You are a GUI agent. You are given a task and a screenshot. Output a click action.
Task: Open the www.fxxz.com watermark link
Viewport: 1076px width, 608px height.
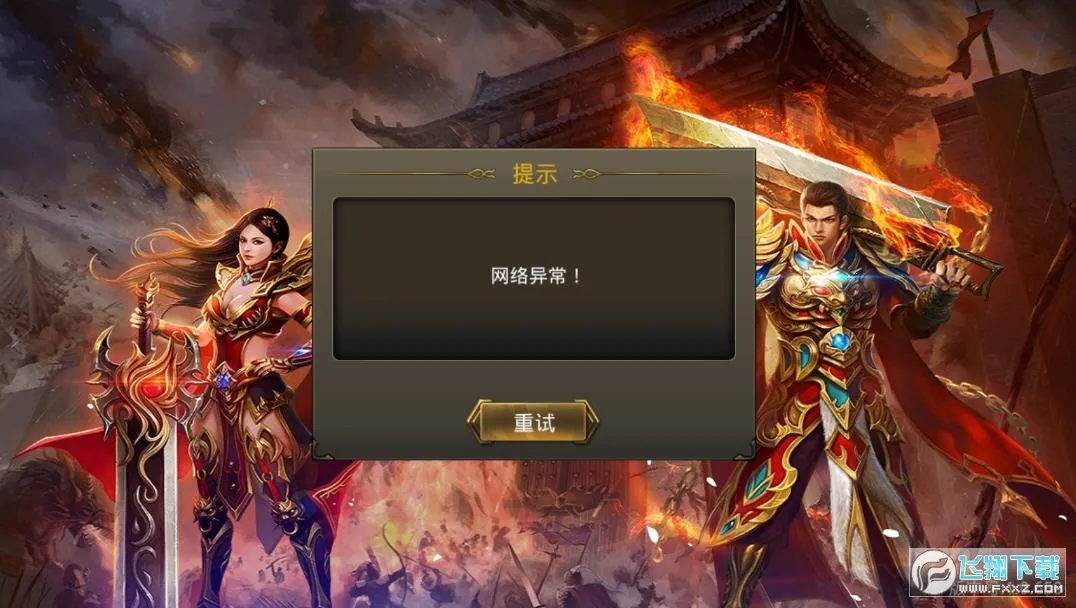tap(1011, 588)
